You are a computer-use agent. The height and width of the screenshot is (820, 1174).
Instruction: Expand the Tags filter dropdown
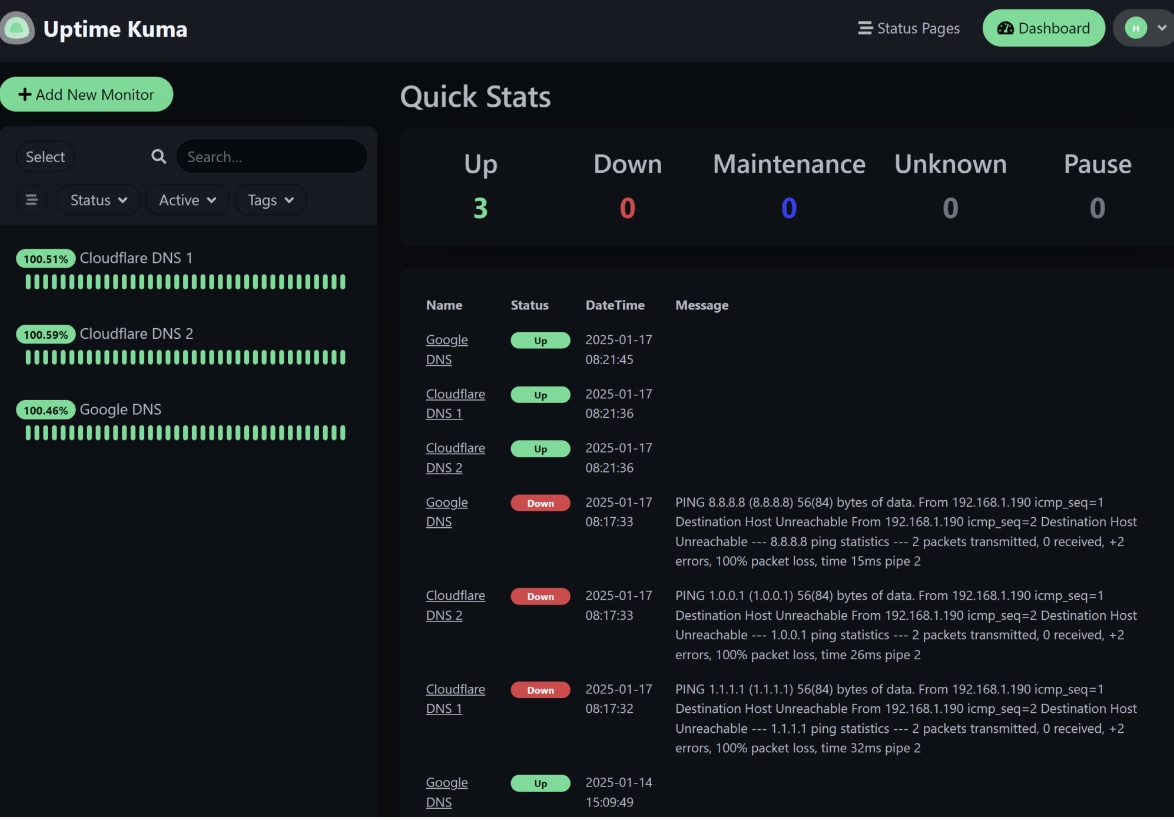(x=270, y=200)
